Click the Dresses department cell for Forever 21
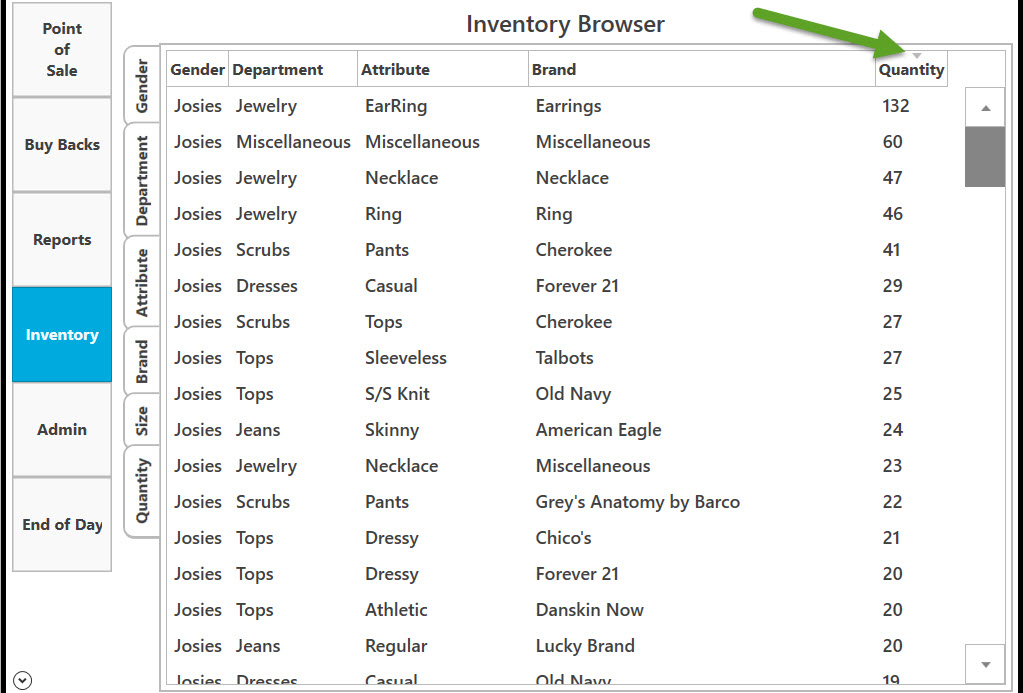Viewport: 1023px width, 693px height. coord(267,286)
